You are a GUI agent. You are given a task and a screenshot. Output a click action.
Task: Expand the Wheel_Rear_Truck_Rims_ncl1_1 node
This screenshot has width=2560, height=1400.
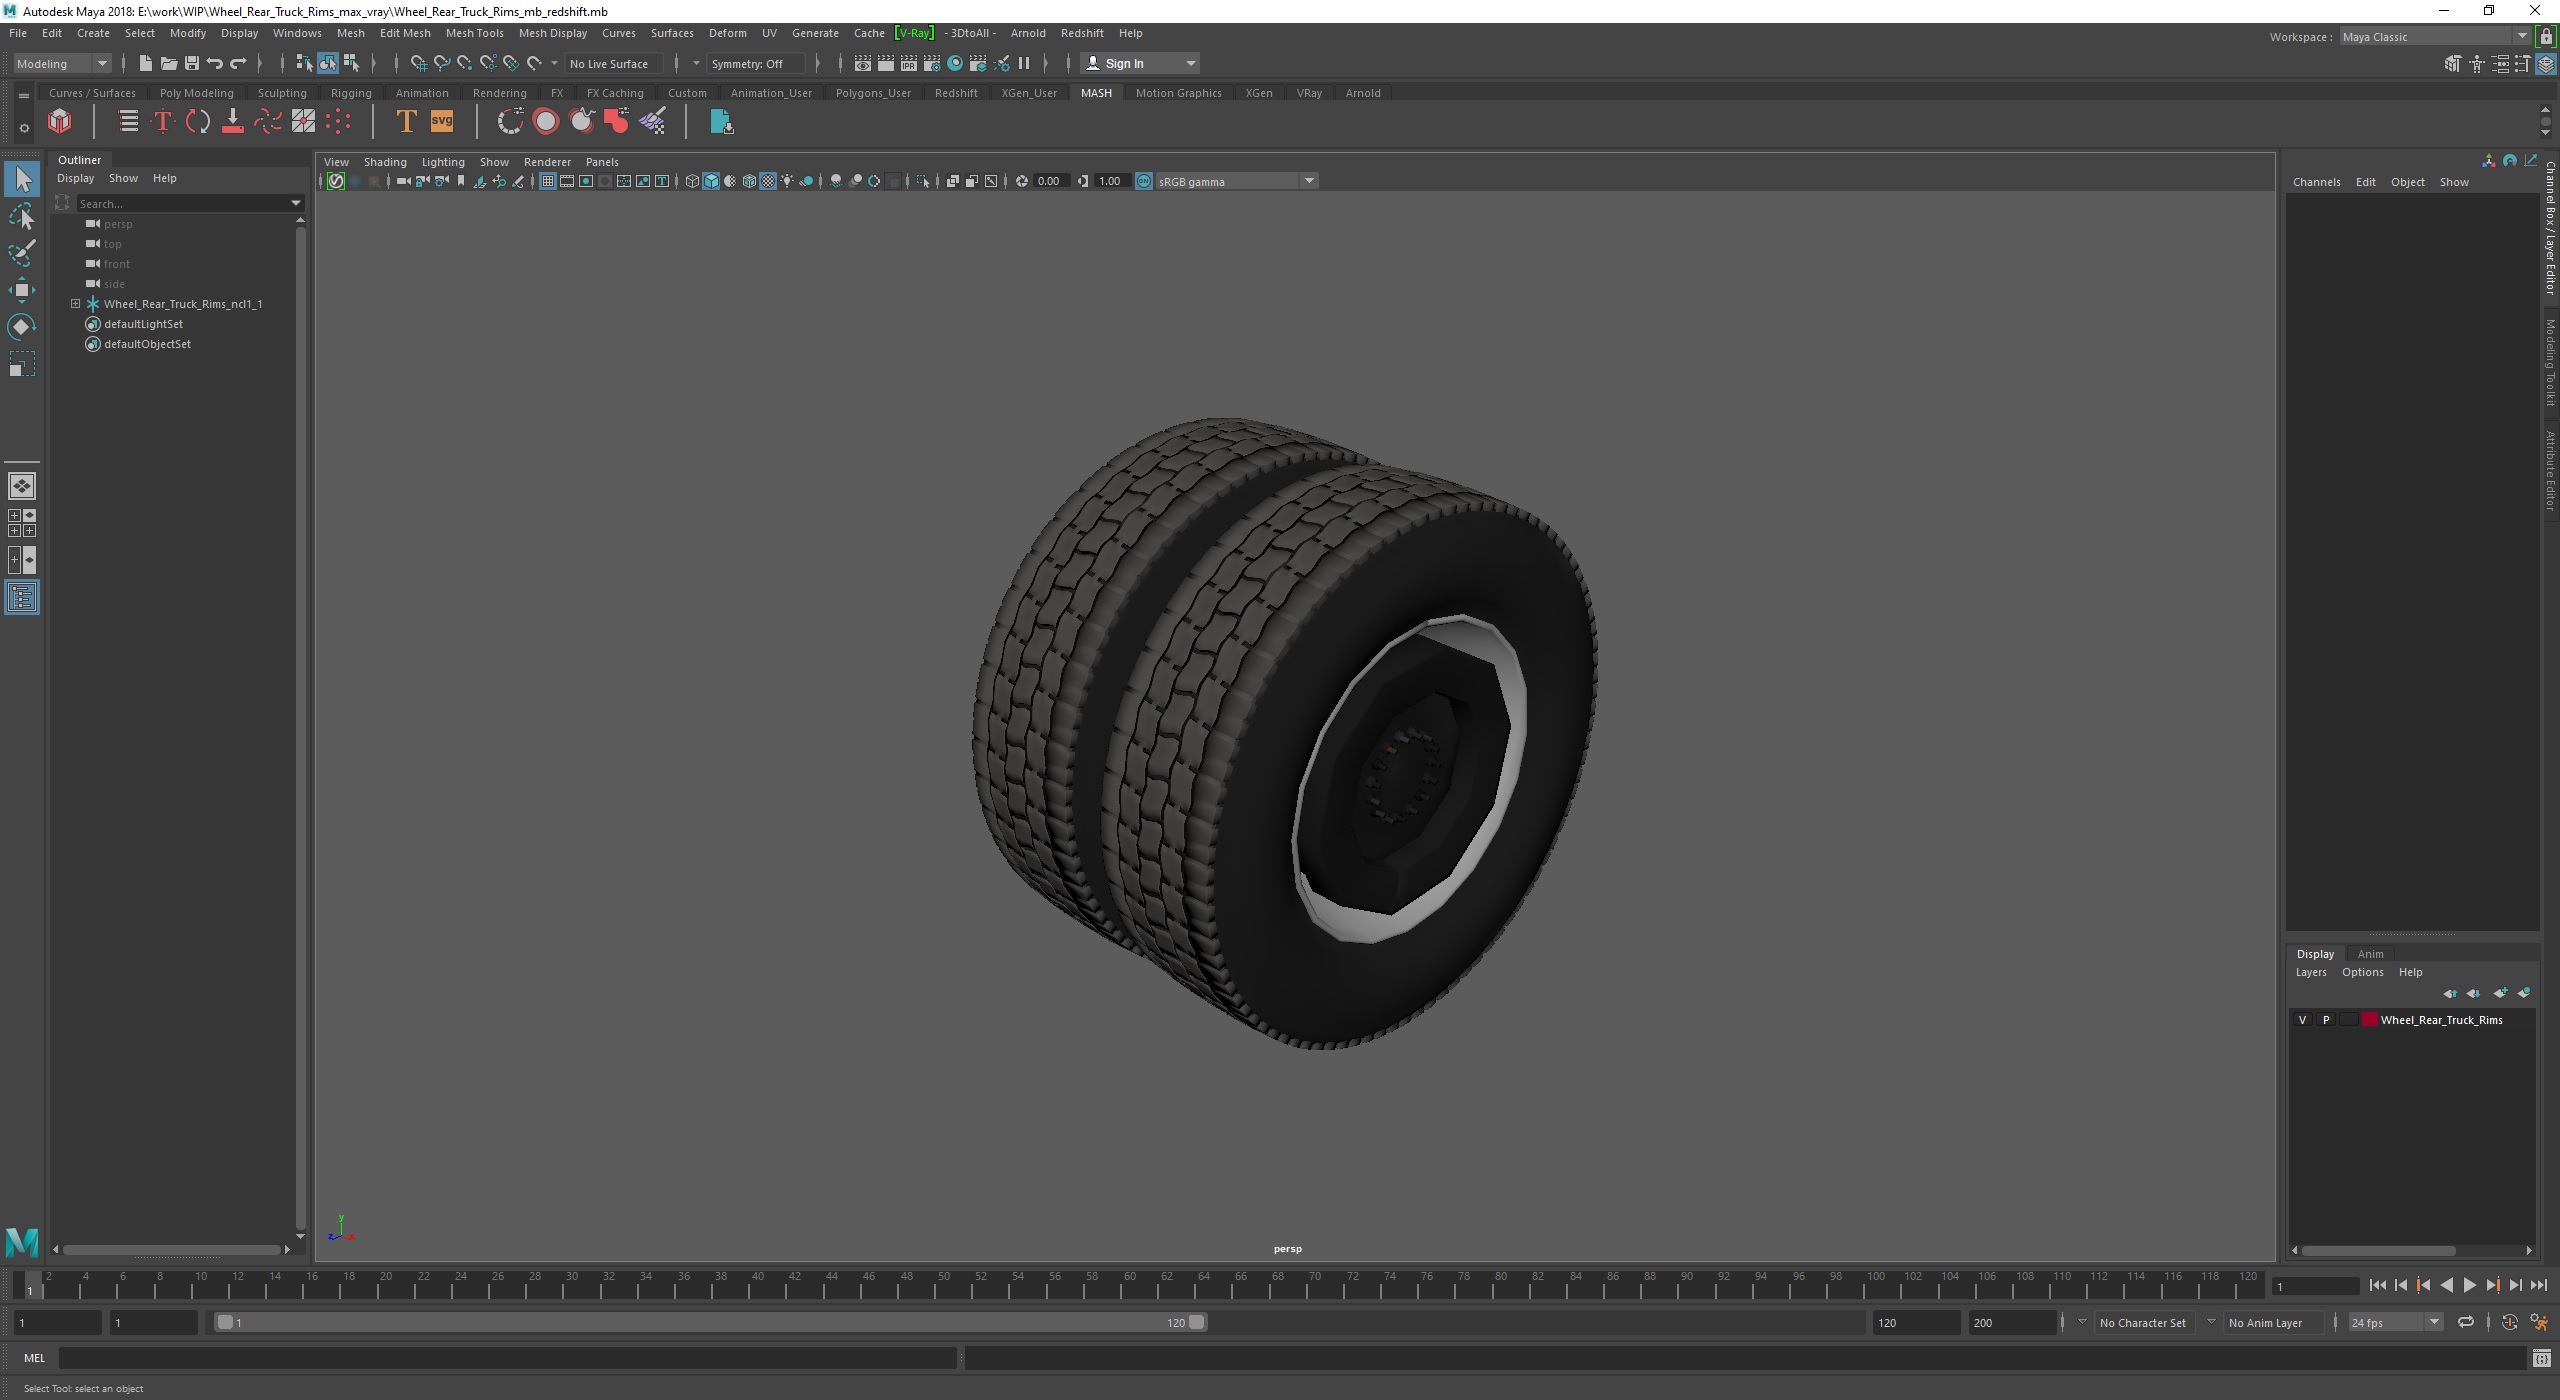(x=75, y=304)
